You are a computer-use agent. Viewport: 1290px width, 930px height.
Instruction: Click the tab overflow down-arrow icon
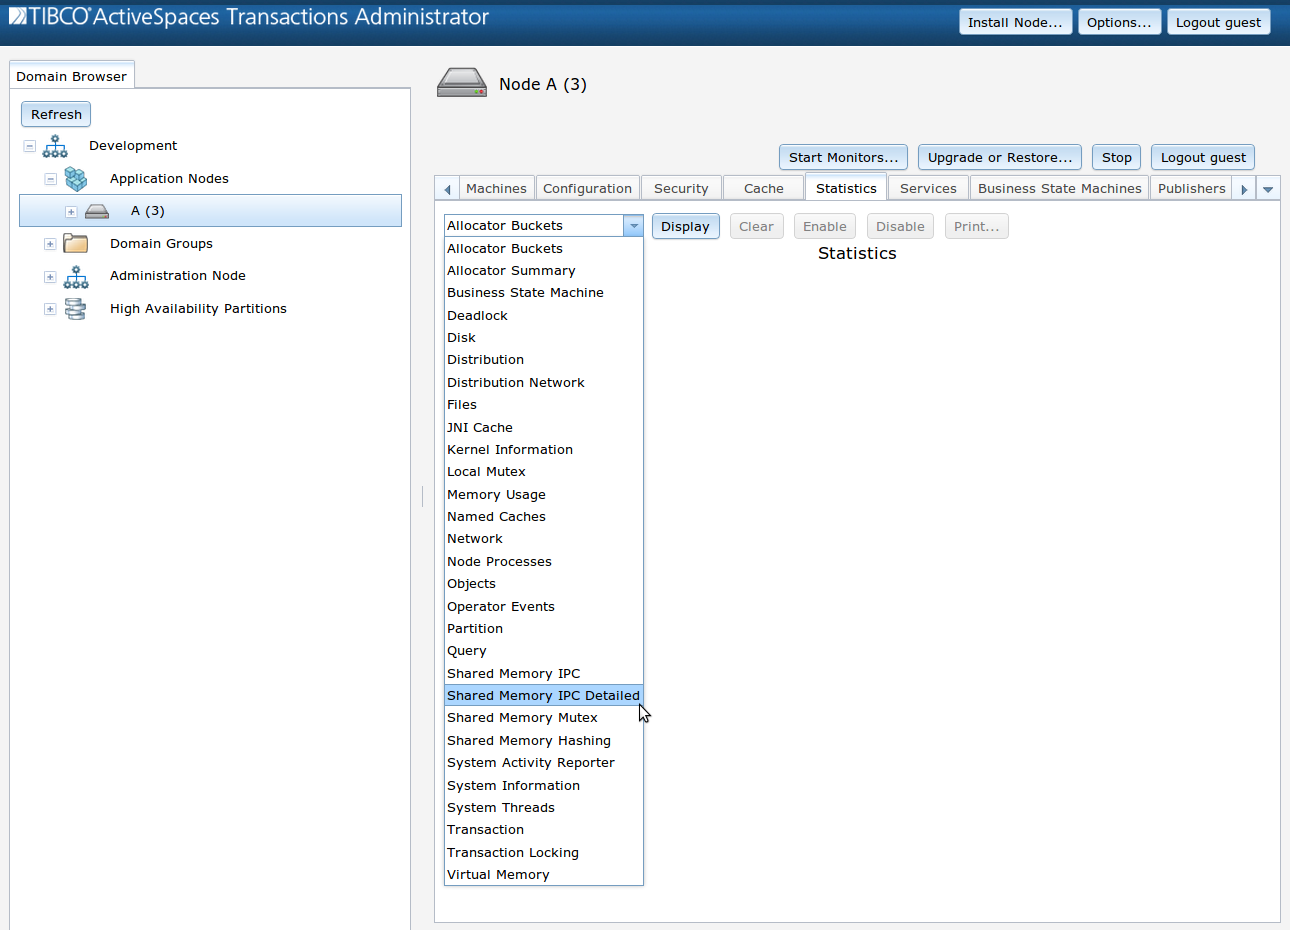pyautogui.click(x=1268, y=187)
